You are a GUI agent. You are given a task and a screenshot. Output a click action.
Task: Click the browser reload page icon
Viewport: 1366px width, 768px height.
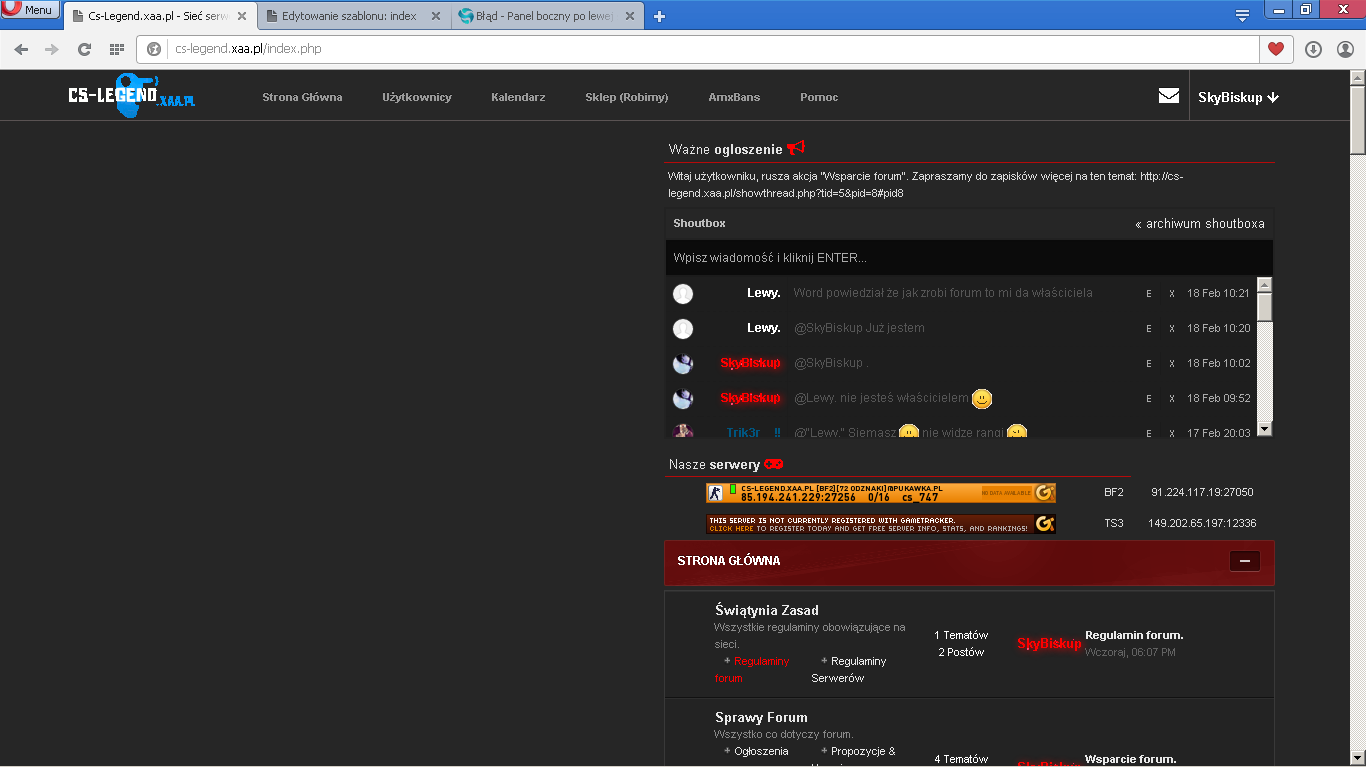pyautogui.click(x=84, y=49)
